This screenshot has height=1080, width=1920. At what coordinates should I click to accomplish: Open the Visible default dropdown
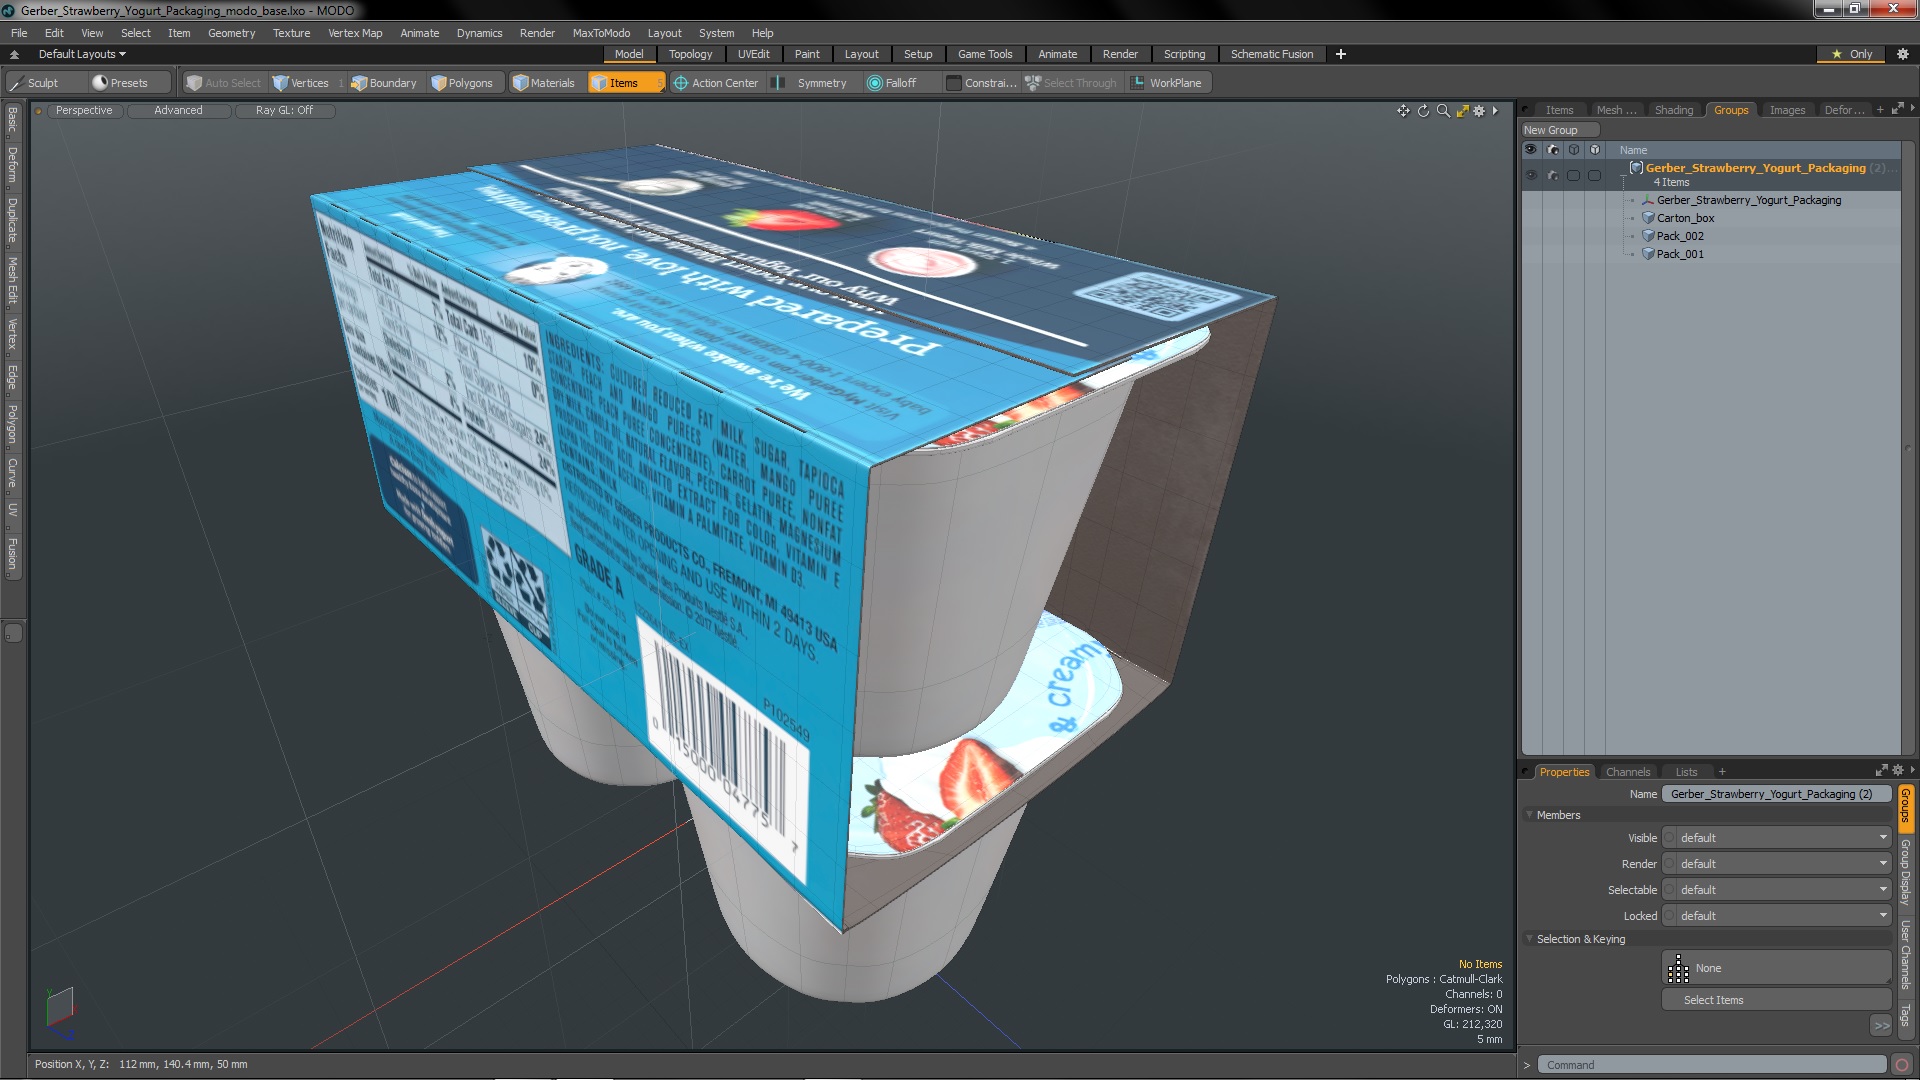point(1784,838)
